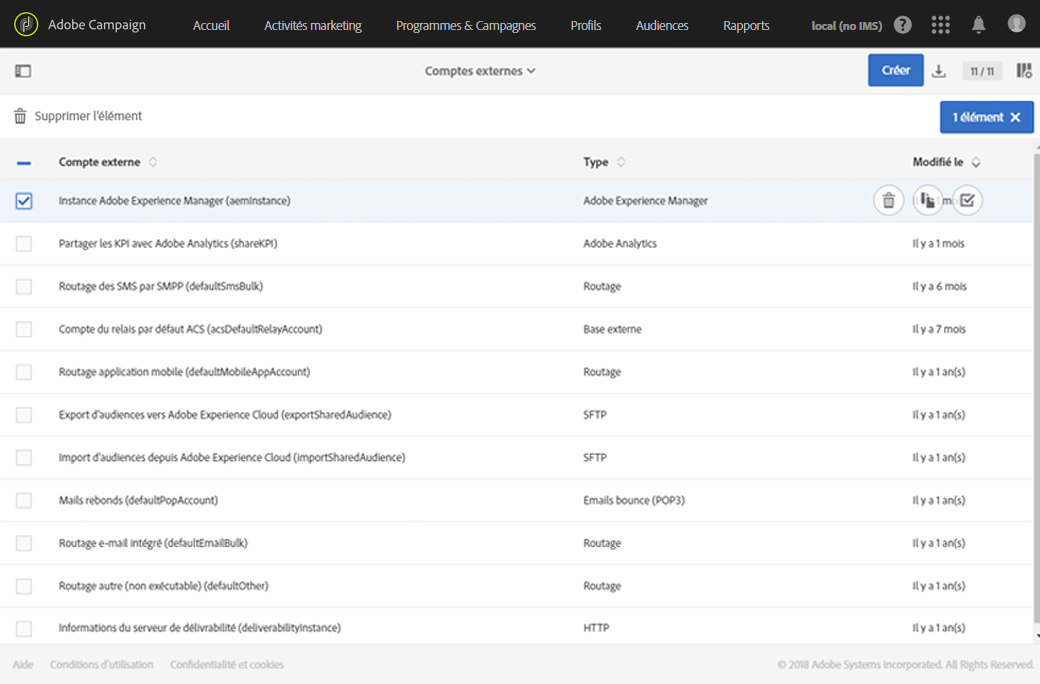Expand the Comptes externes dropdown
The width and height of the screenshot is (1040, 684).
click(x=480, y=71)
